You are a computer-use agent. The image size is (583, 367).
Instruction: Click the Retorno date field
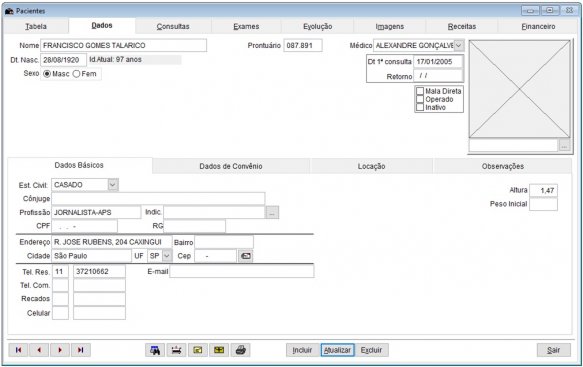pos(438,76)
